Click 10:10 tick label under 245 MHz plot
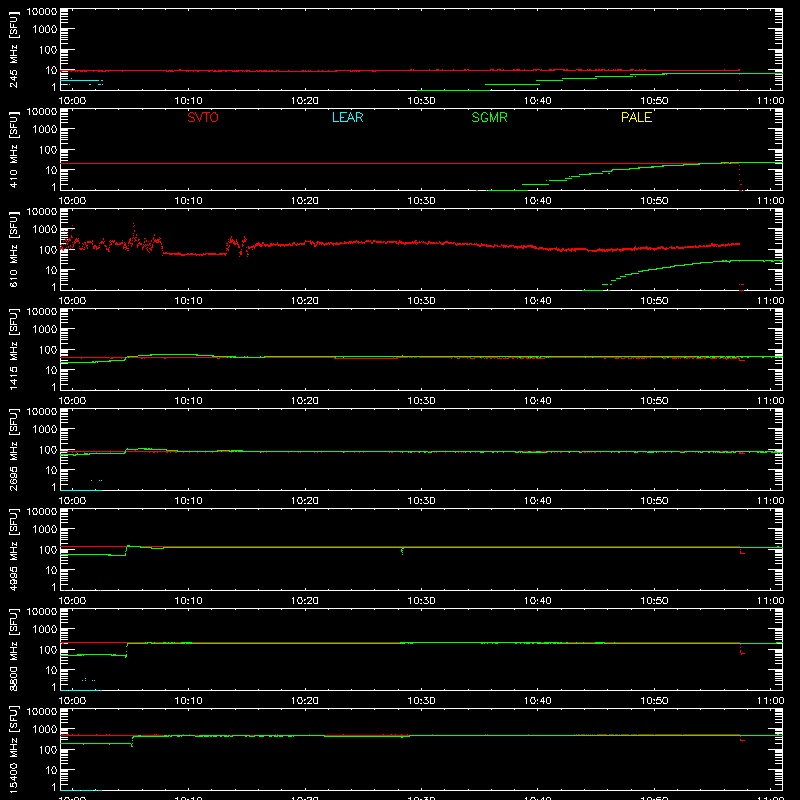The image size is (800, 800). (x=188, y=101)
